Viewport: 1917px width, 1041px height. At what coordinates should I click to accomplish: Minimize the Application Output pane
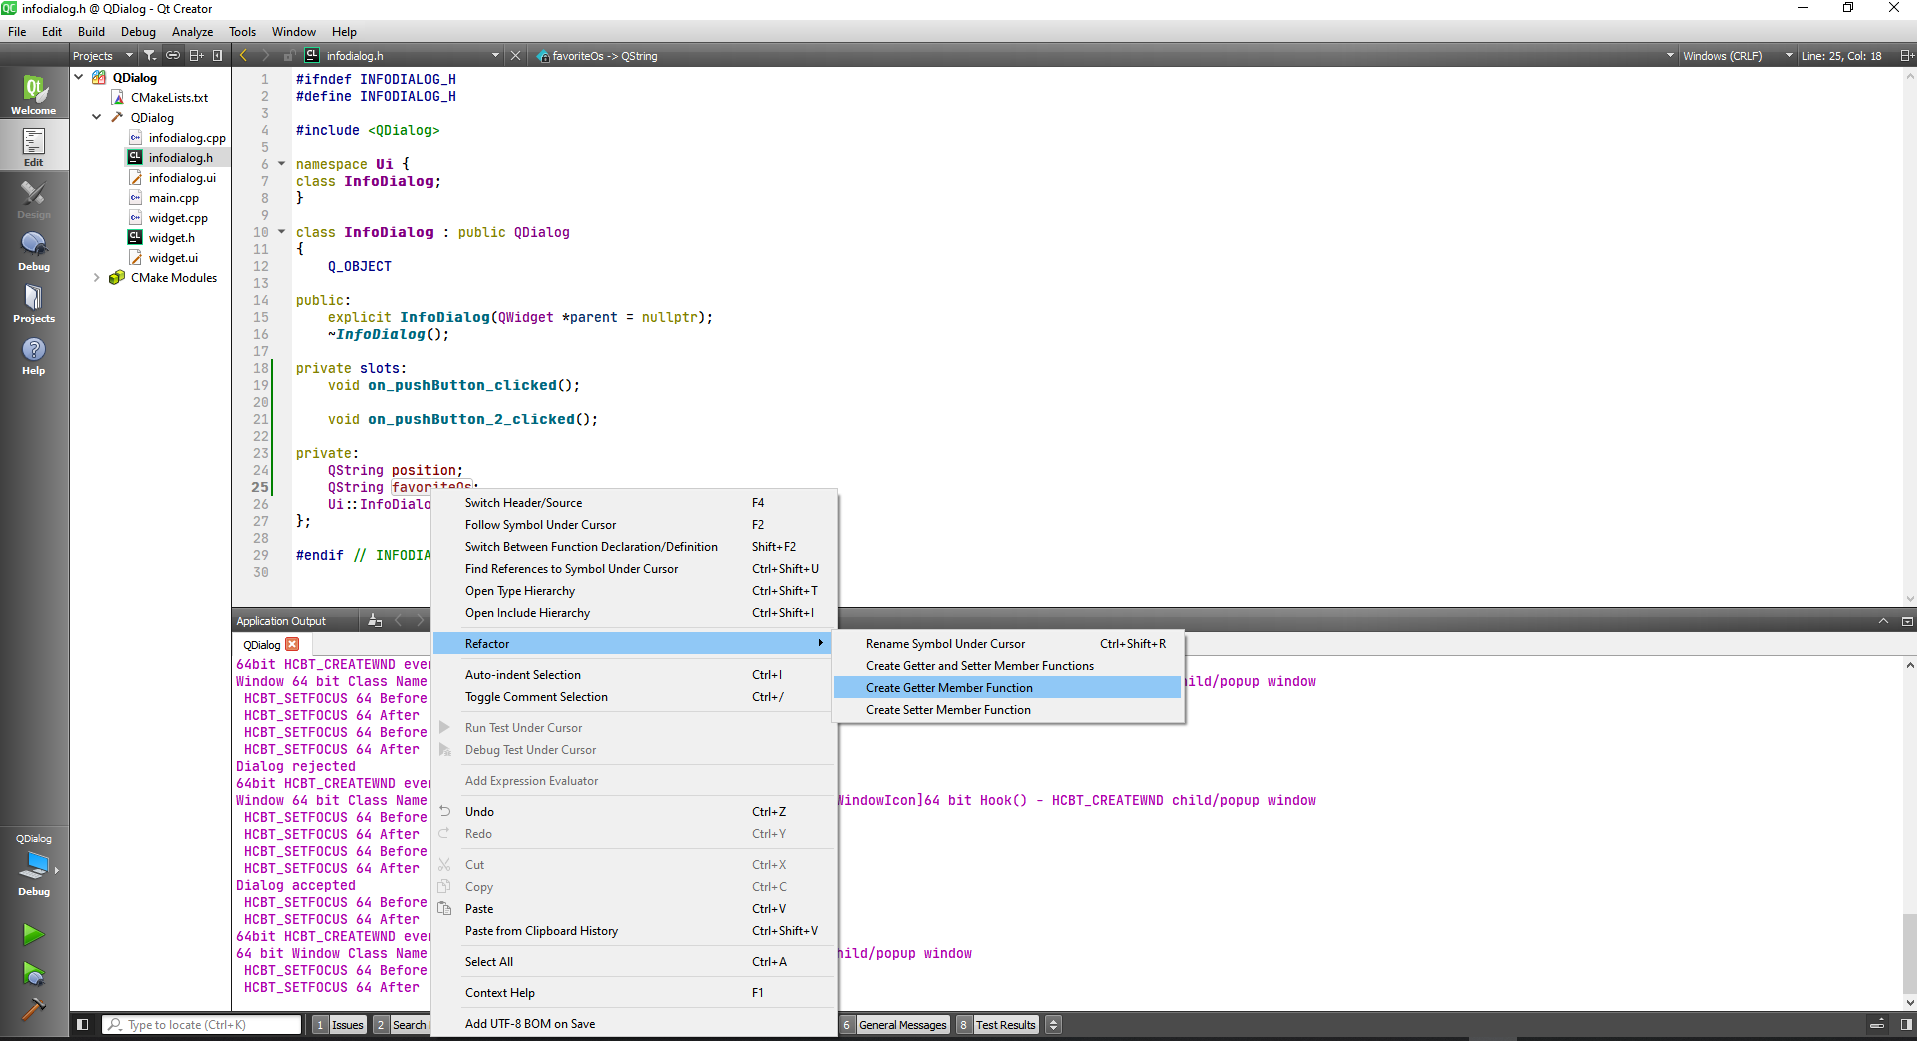(x=1907, y=621)
